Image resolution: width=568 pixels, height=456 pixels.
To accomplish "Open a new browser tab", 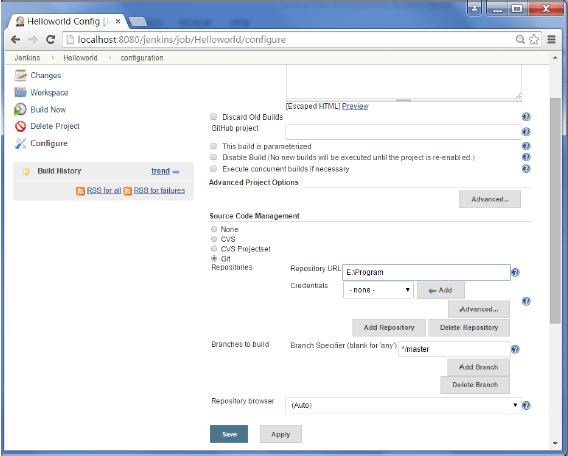I will click(x=138, y=22).
